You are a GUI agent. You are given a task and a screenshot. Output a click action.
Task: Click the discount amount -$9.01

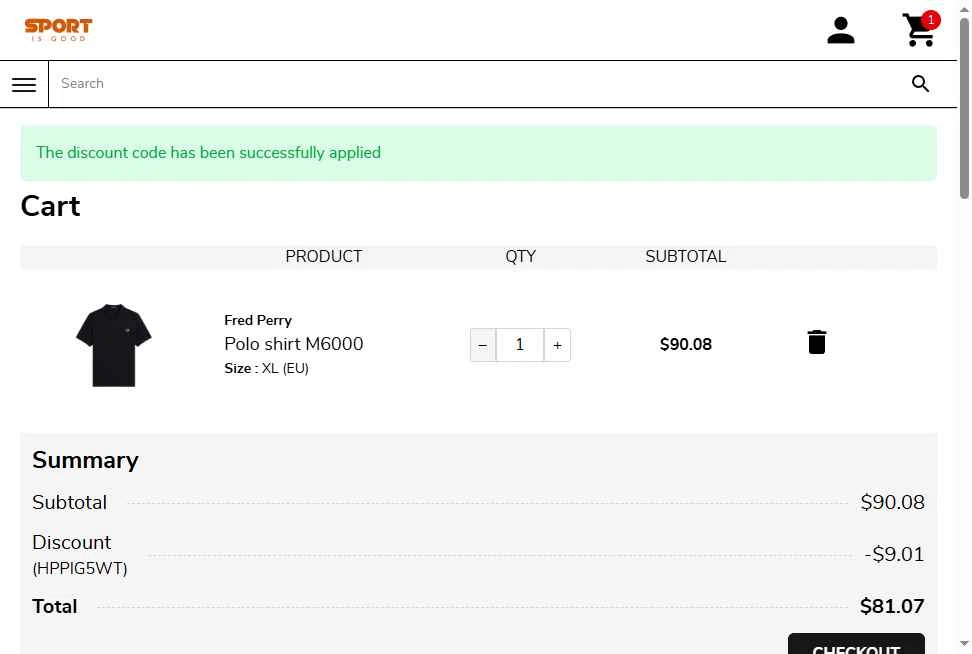coord(895,554)
